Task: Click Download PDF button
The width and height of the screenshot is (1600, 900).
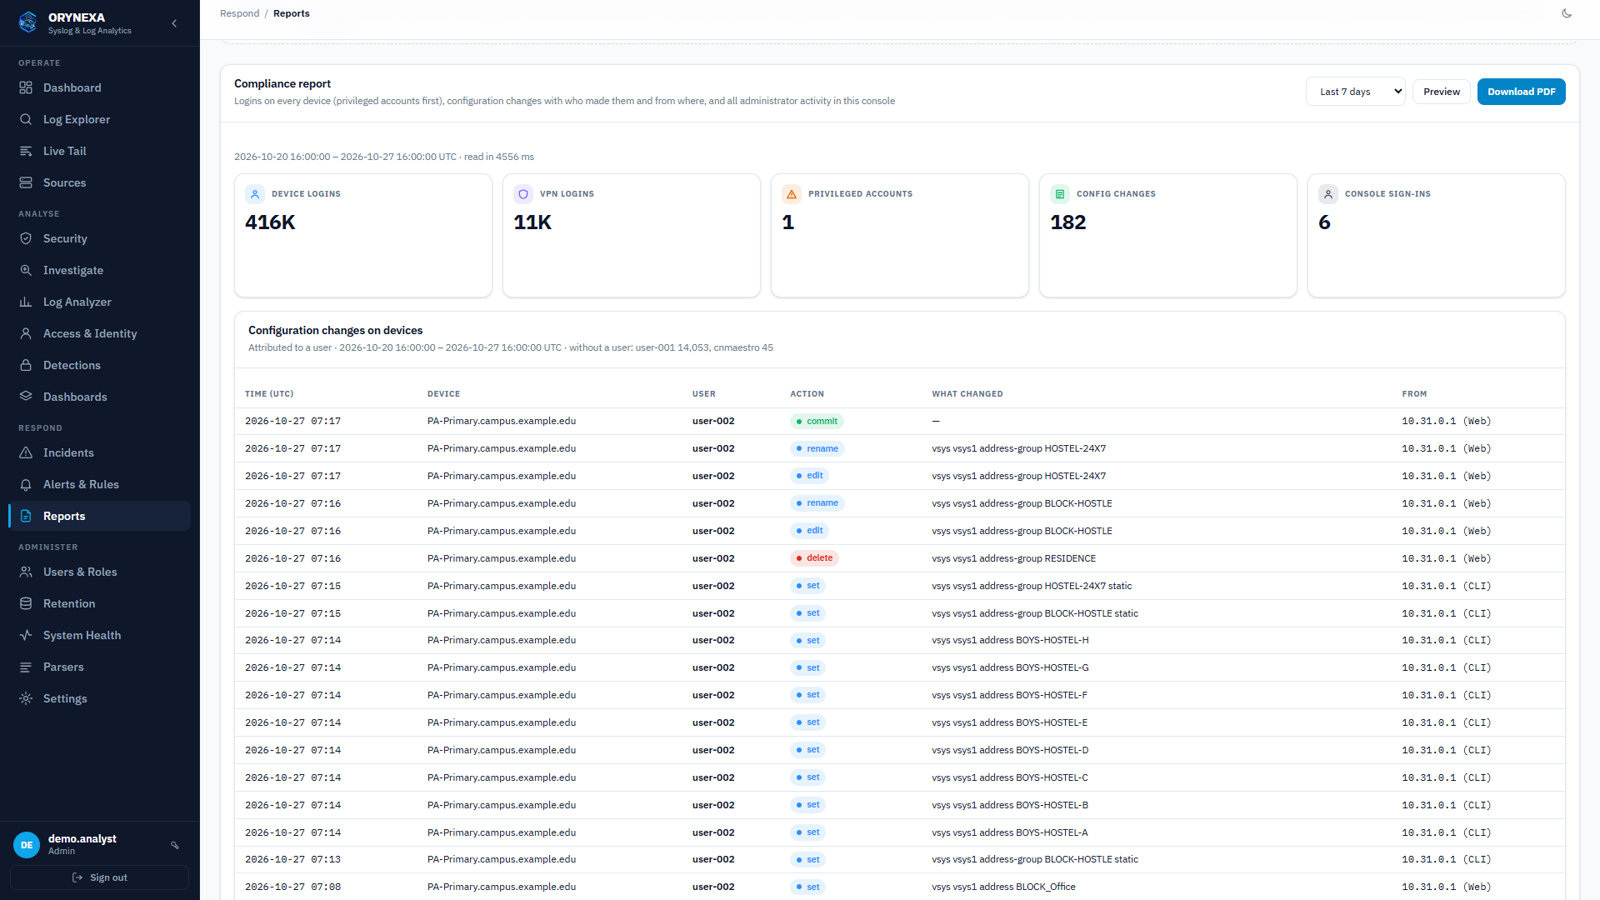Action: point(1521,92)
